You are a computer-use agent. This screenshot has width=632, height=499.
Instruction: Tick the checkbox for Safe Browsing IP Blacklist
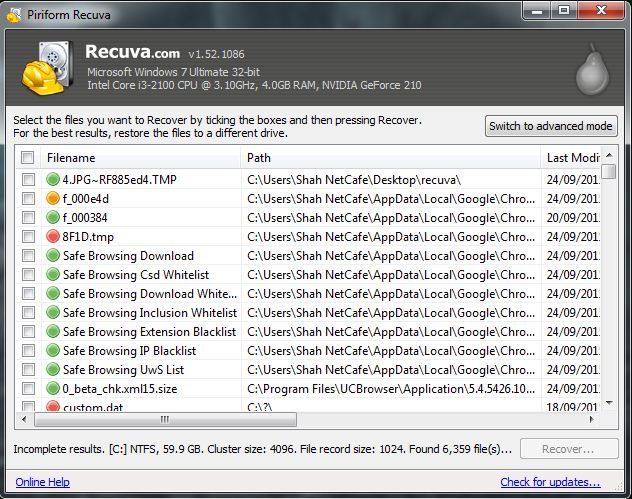click(28, 350)
